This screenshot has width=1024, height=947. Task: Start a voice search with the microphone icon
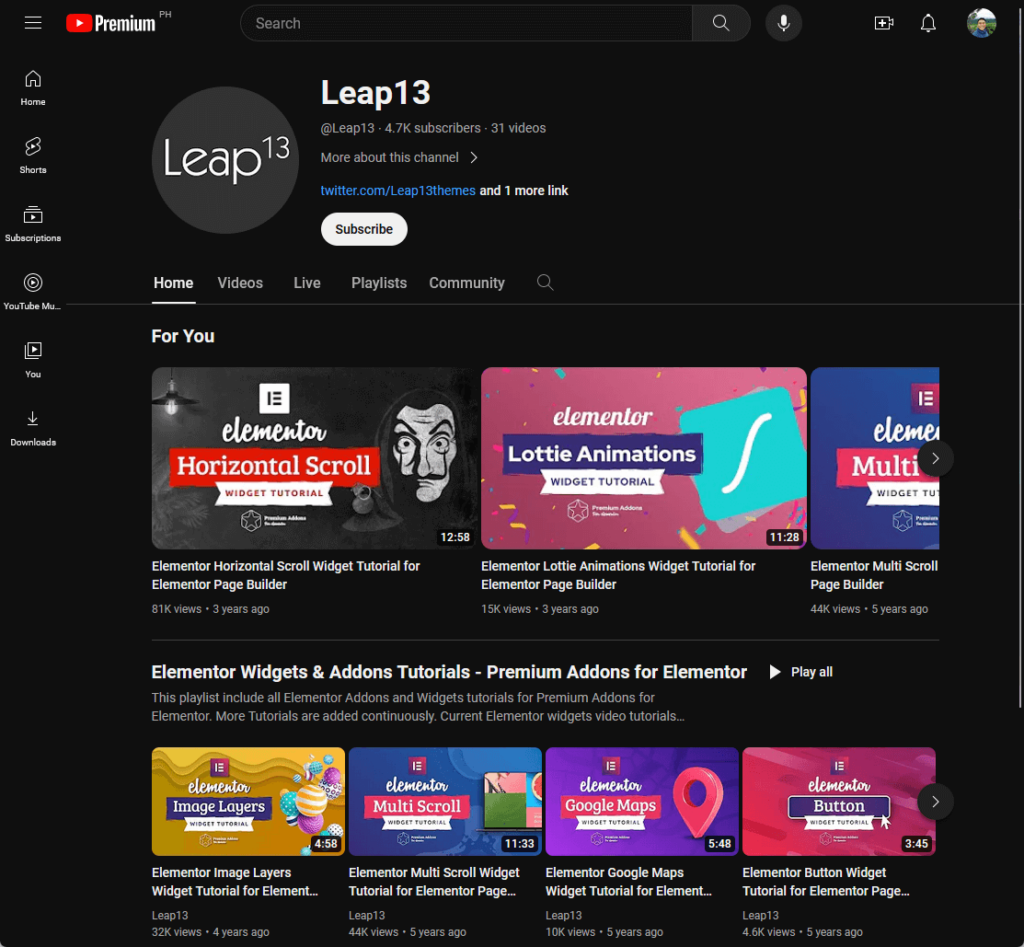click(x=783, y=22)
